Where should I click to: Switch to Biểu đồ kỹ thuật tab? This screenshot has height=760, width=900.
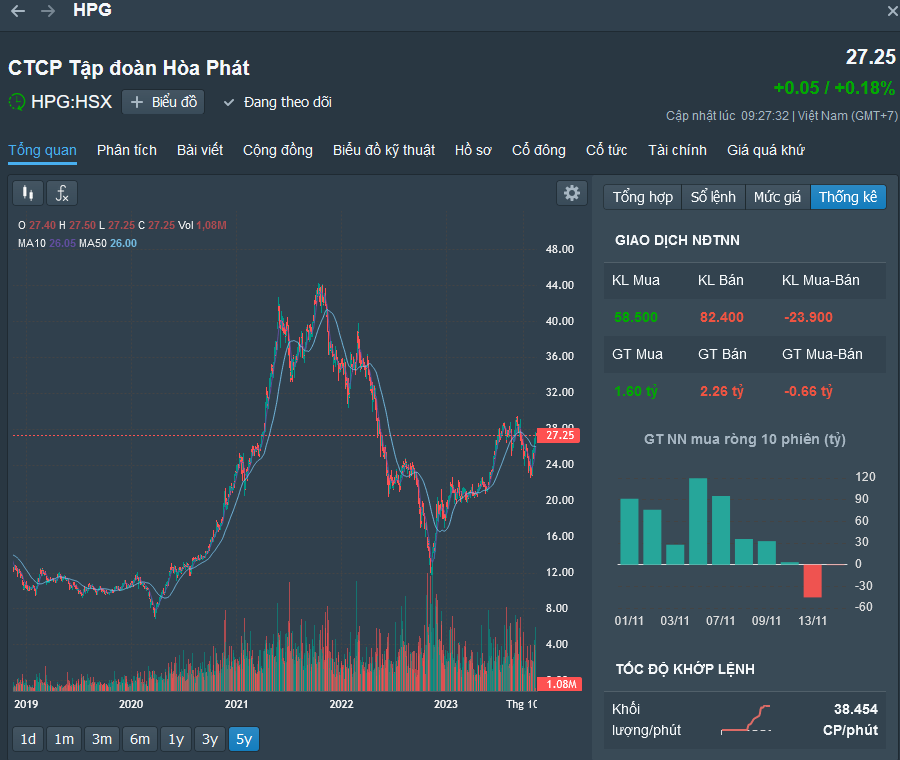click(x=384, y=150)
